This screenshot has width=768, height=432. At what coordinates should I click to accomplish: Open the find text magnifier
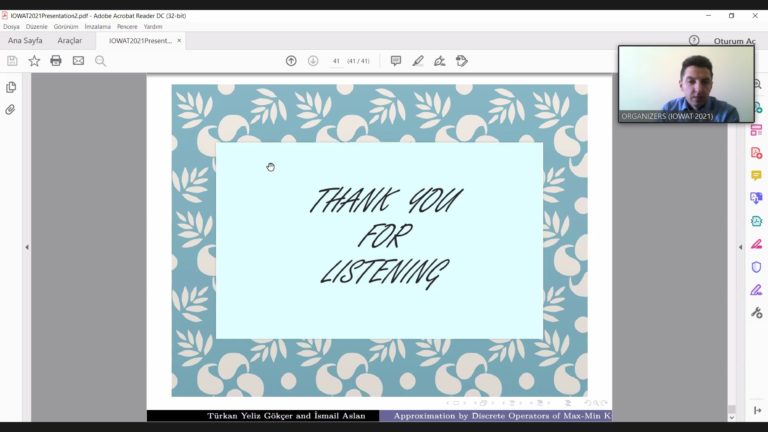(100, 61)
